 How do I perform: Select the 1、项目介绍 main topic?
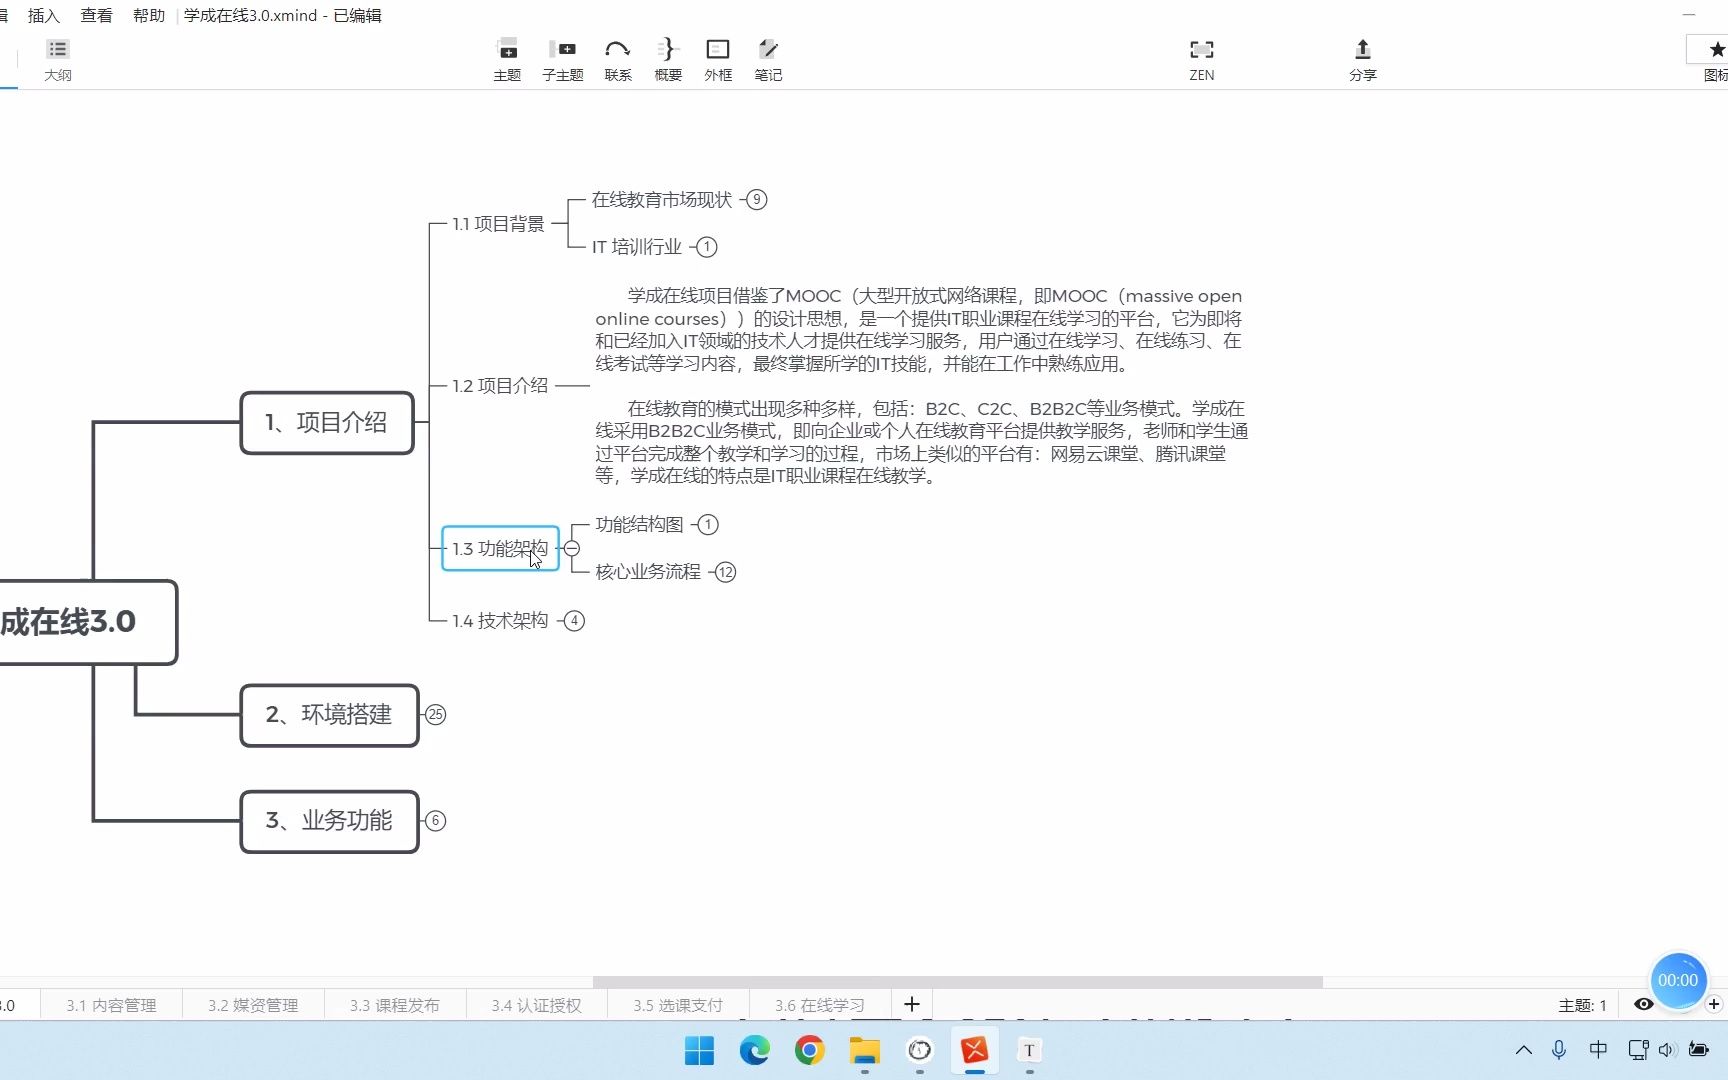pos(327,422)
